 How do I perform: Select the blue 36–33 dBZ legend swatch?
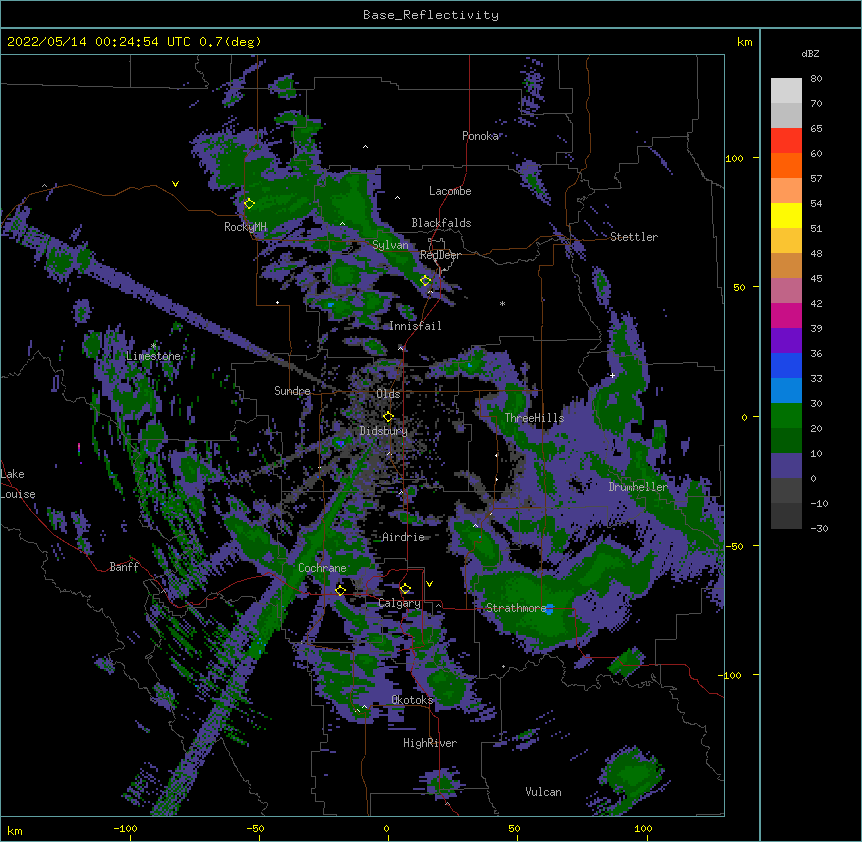pyautogui.click(x=786, y=365)
